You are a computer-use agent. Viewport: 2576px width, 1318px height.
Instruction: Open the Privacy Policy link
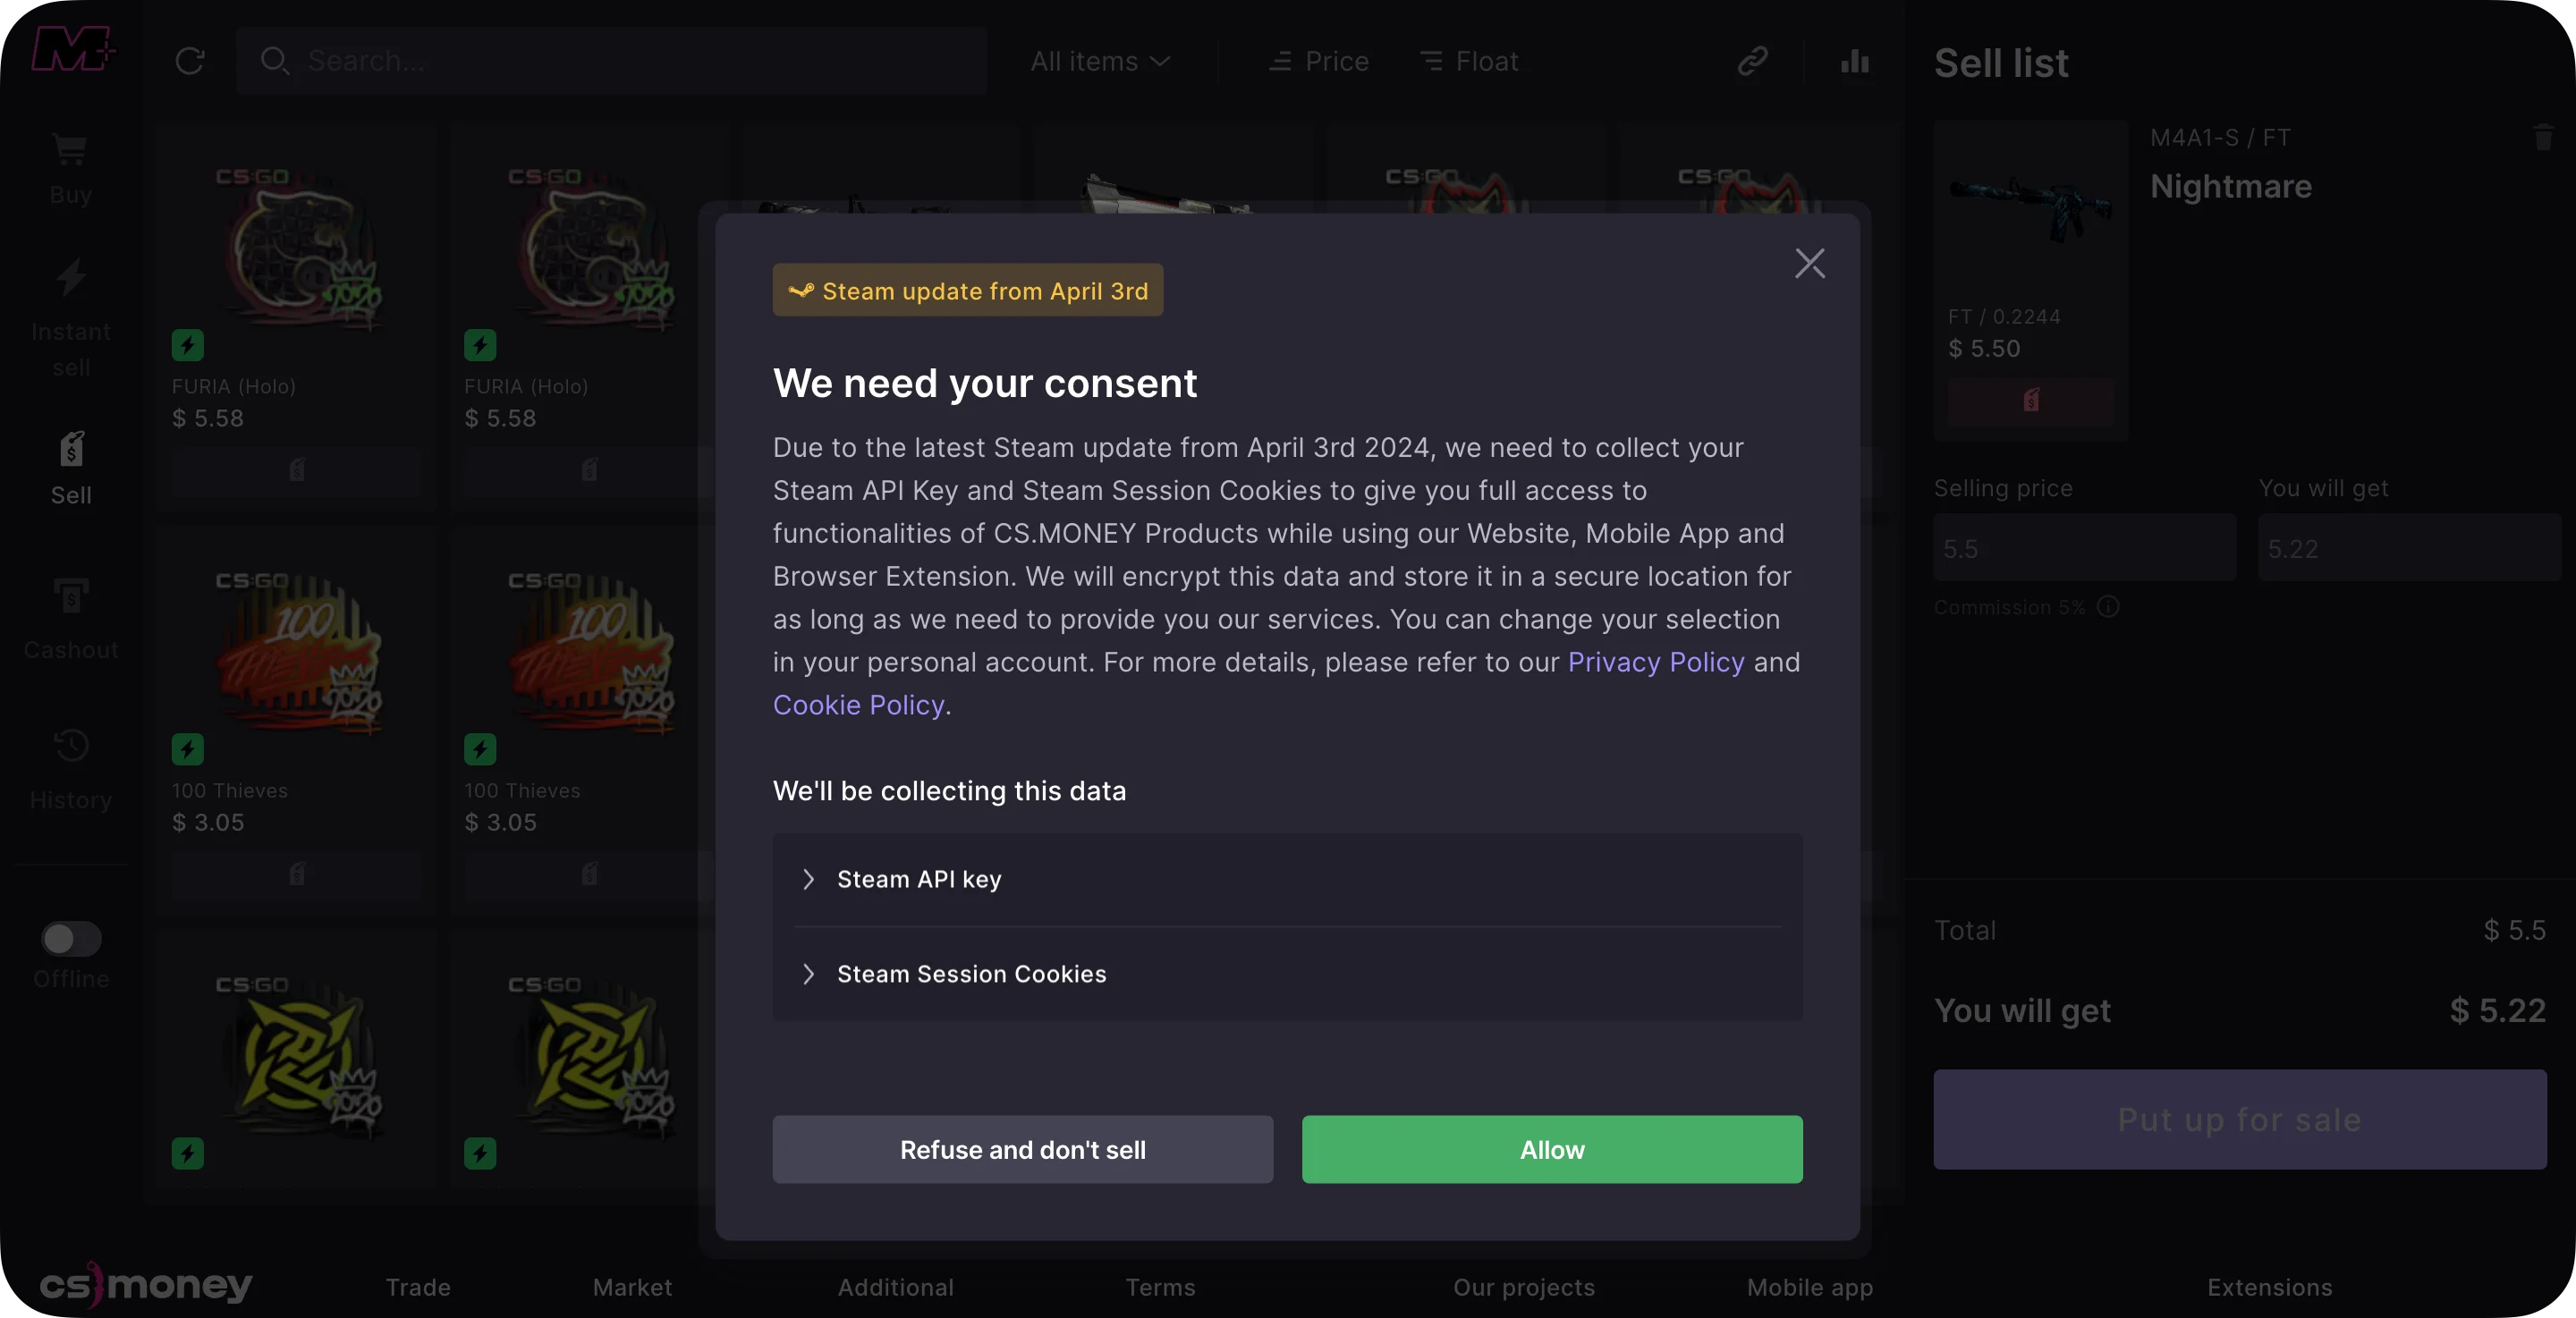click(x=1655, y=662)
